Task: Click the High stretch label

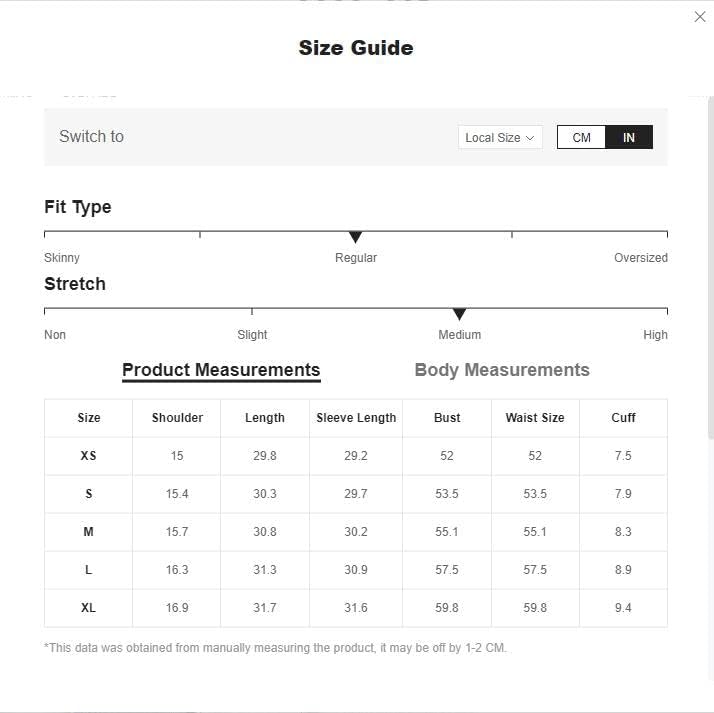Action: (655, 335)
